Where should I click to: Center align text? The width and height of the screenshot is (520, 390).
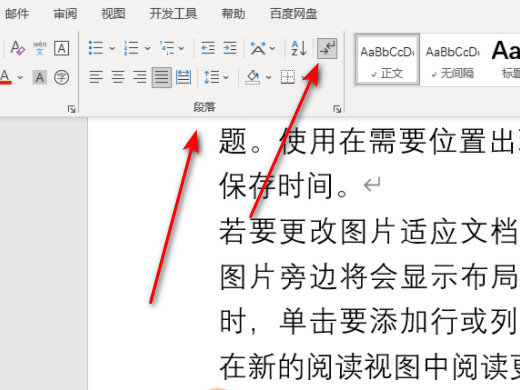click(118, 77)
